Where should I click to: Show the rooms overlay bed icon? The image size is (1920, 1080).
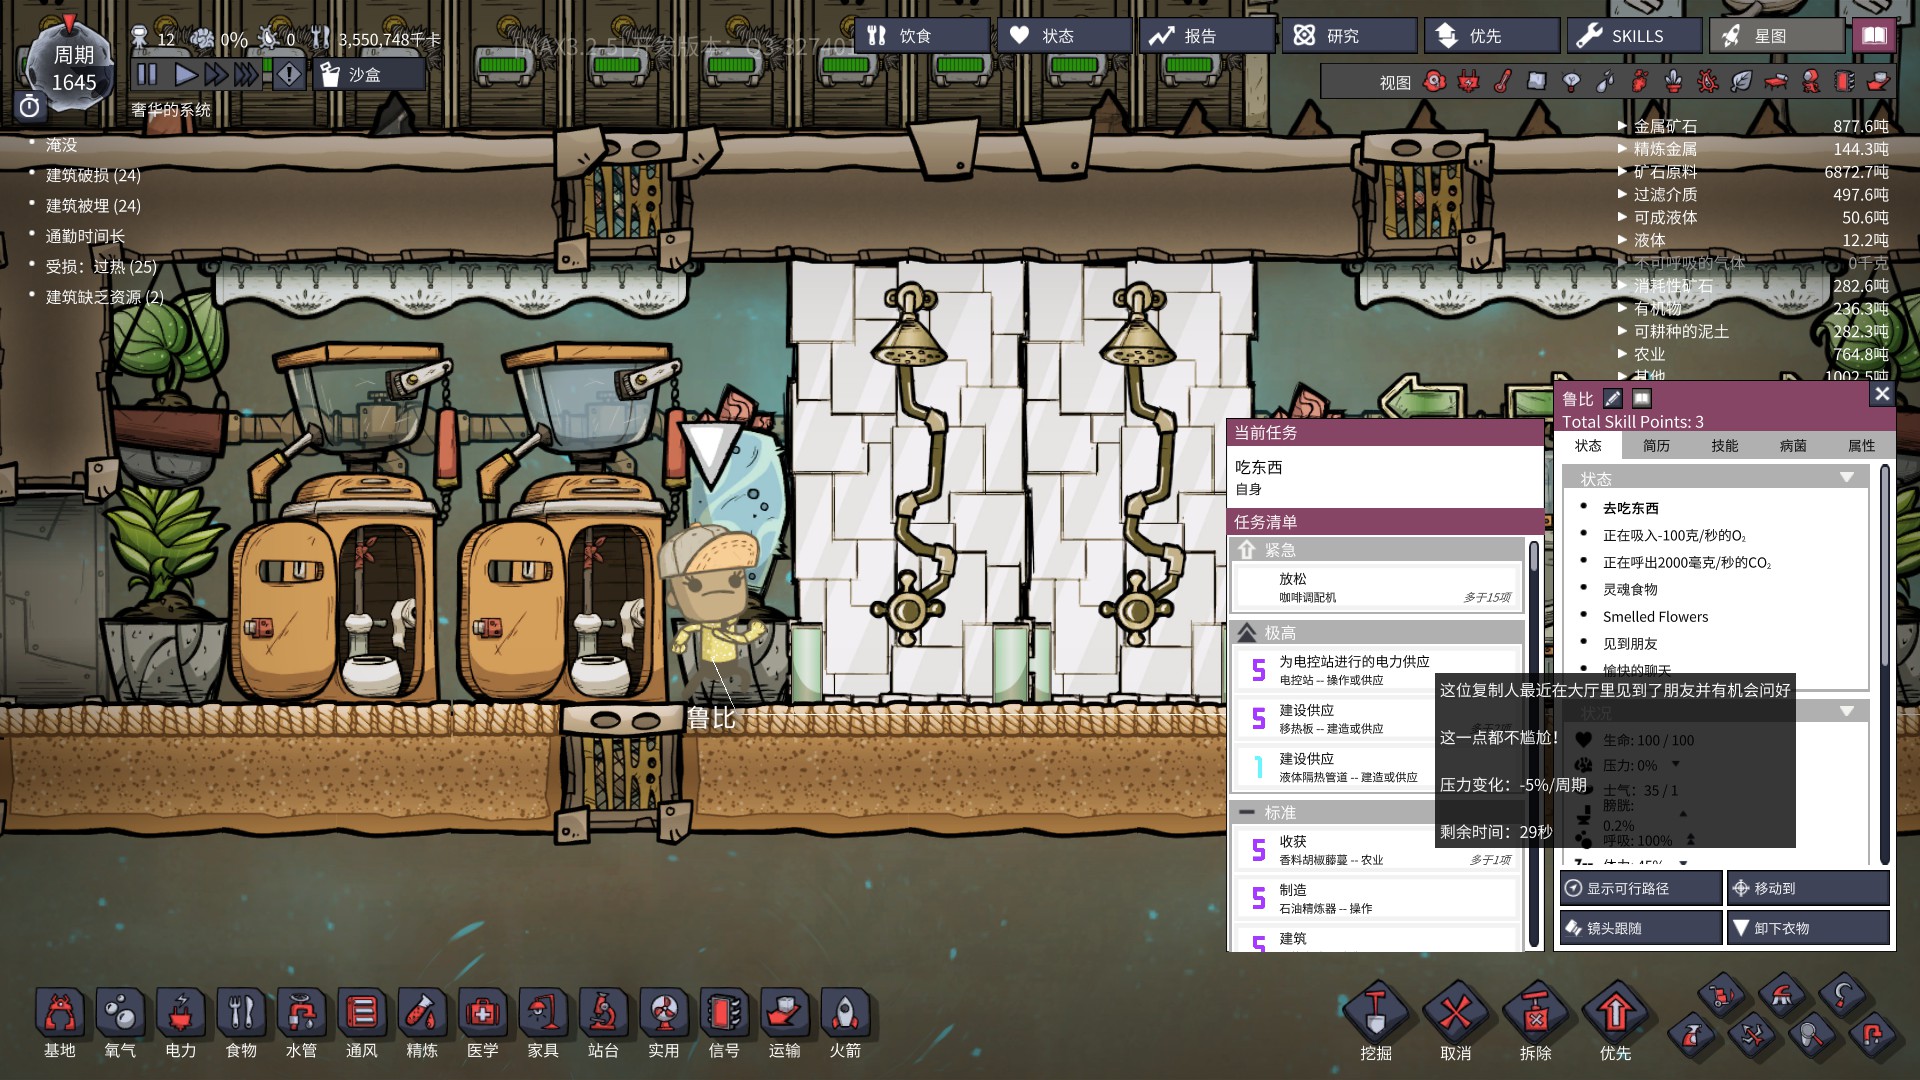(1776, 82)
